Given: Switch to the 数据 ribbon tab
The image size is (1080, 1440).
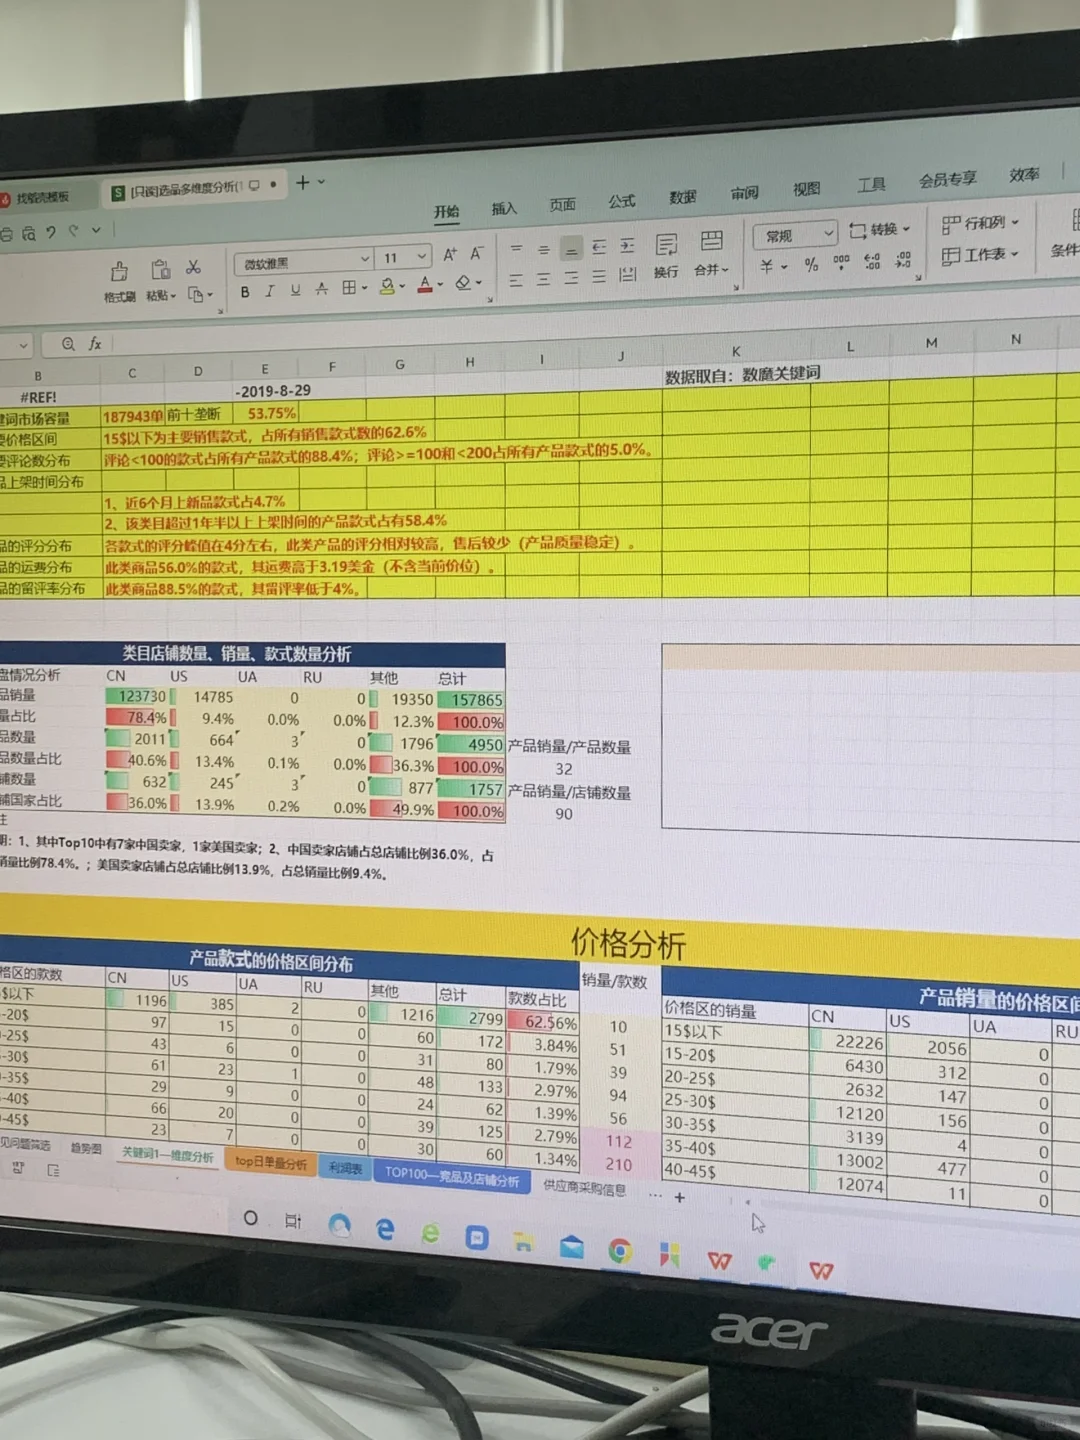Looking at the screenshot, I should click(x=683, y=197).
